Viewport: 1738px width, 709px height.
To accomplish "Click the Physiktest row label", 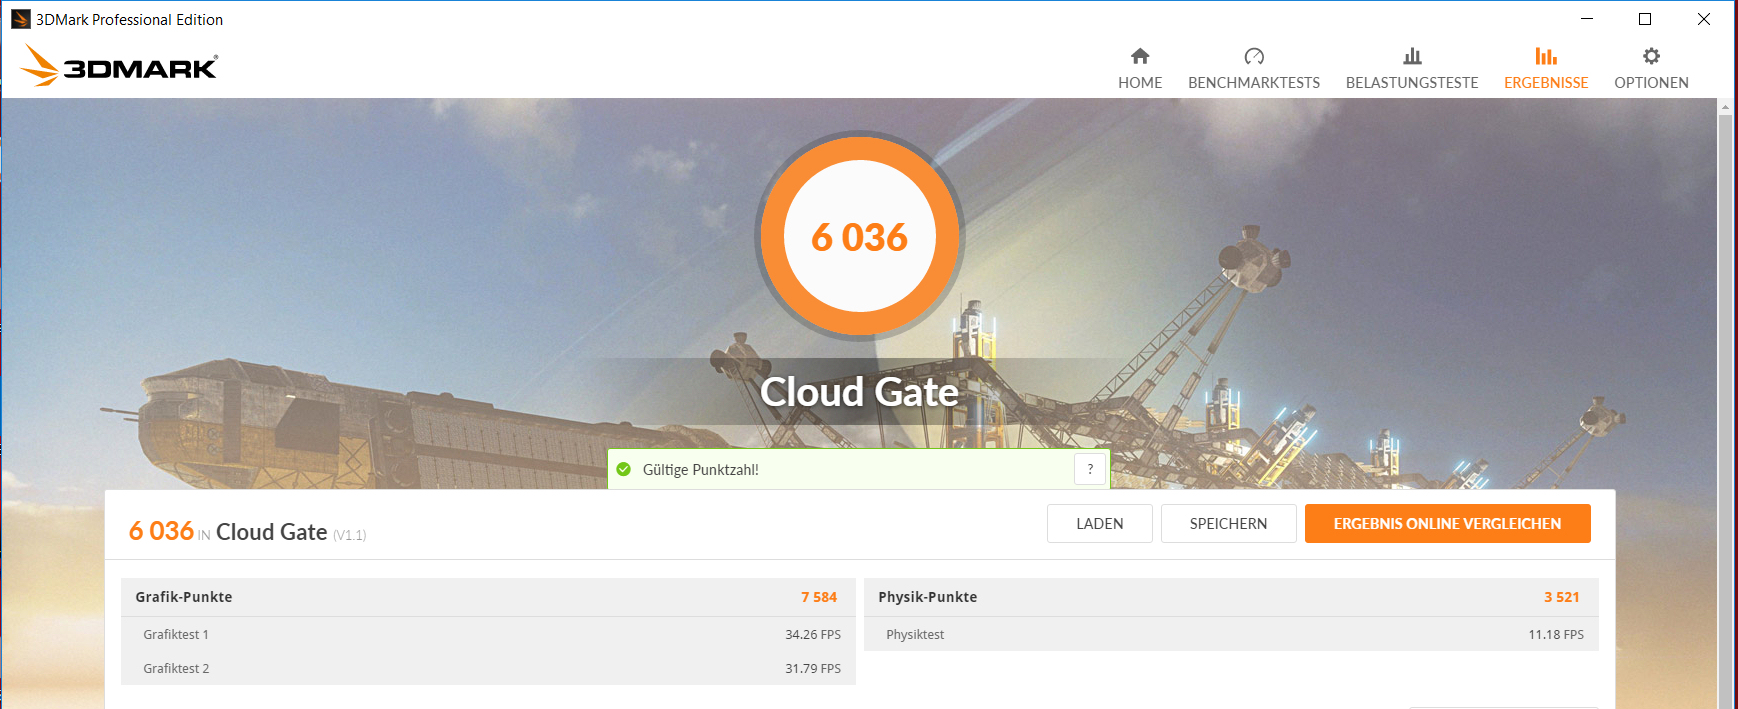I will pyautogui.click(x=915, y=635).
